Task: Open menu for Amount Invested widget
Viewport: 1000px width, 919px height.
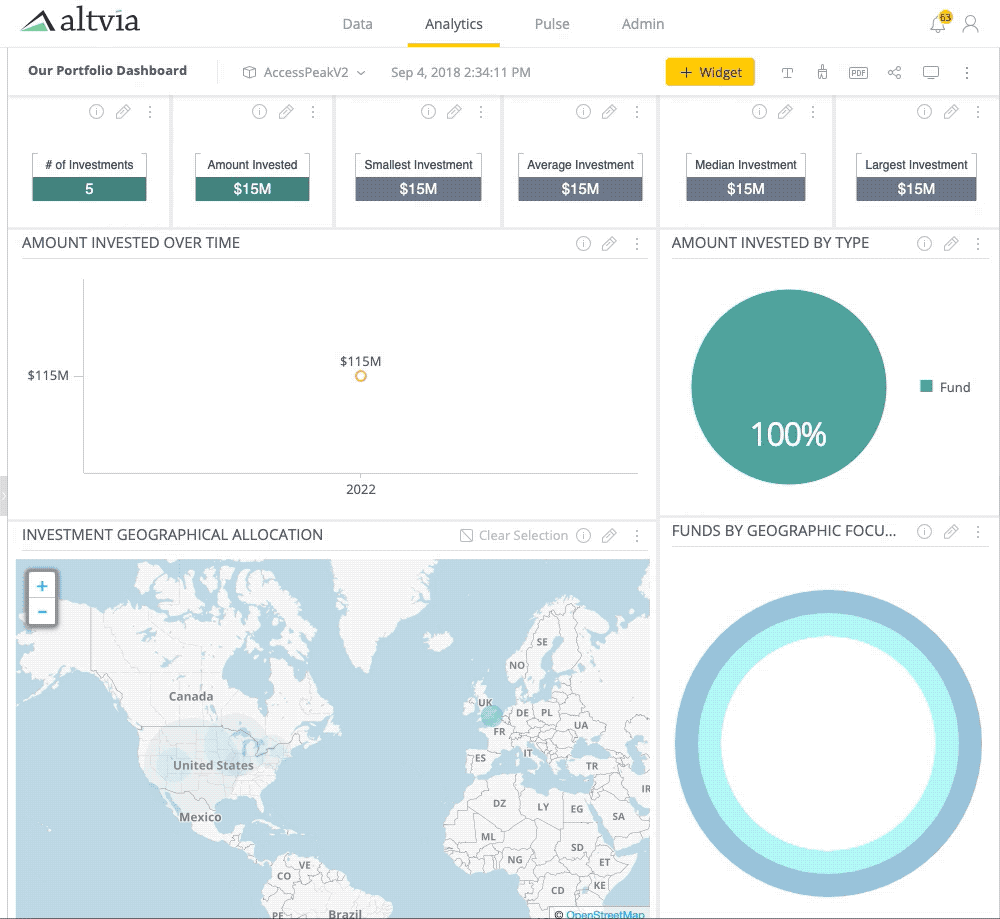Action: tap(313, 112)
